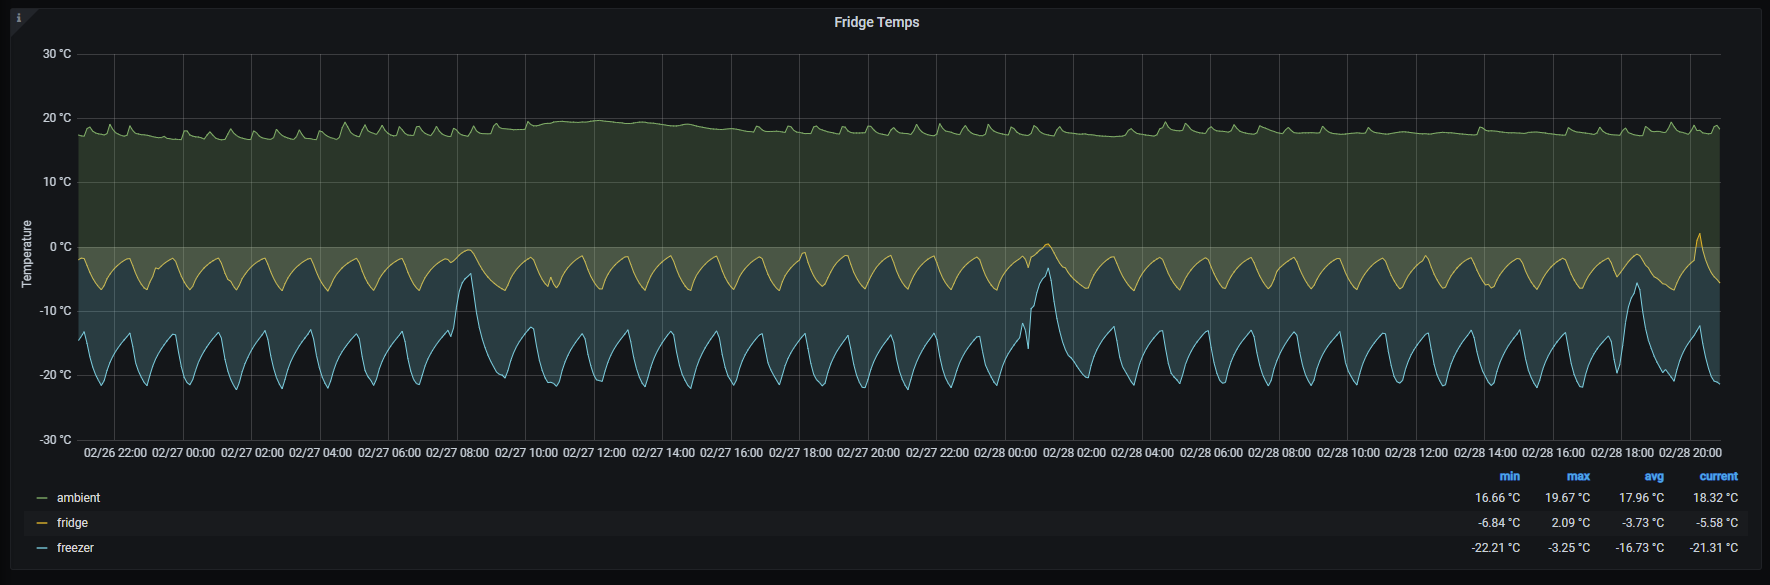Toggle the freezer series in the legend
This screenshot has width=1770, height=585.
75,548
